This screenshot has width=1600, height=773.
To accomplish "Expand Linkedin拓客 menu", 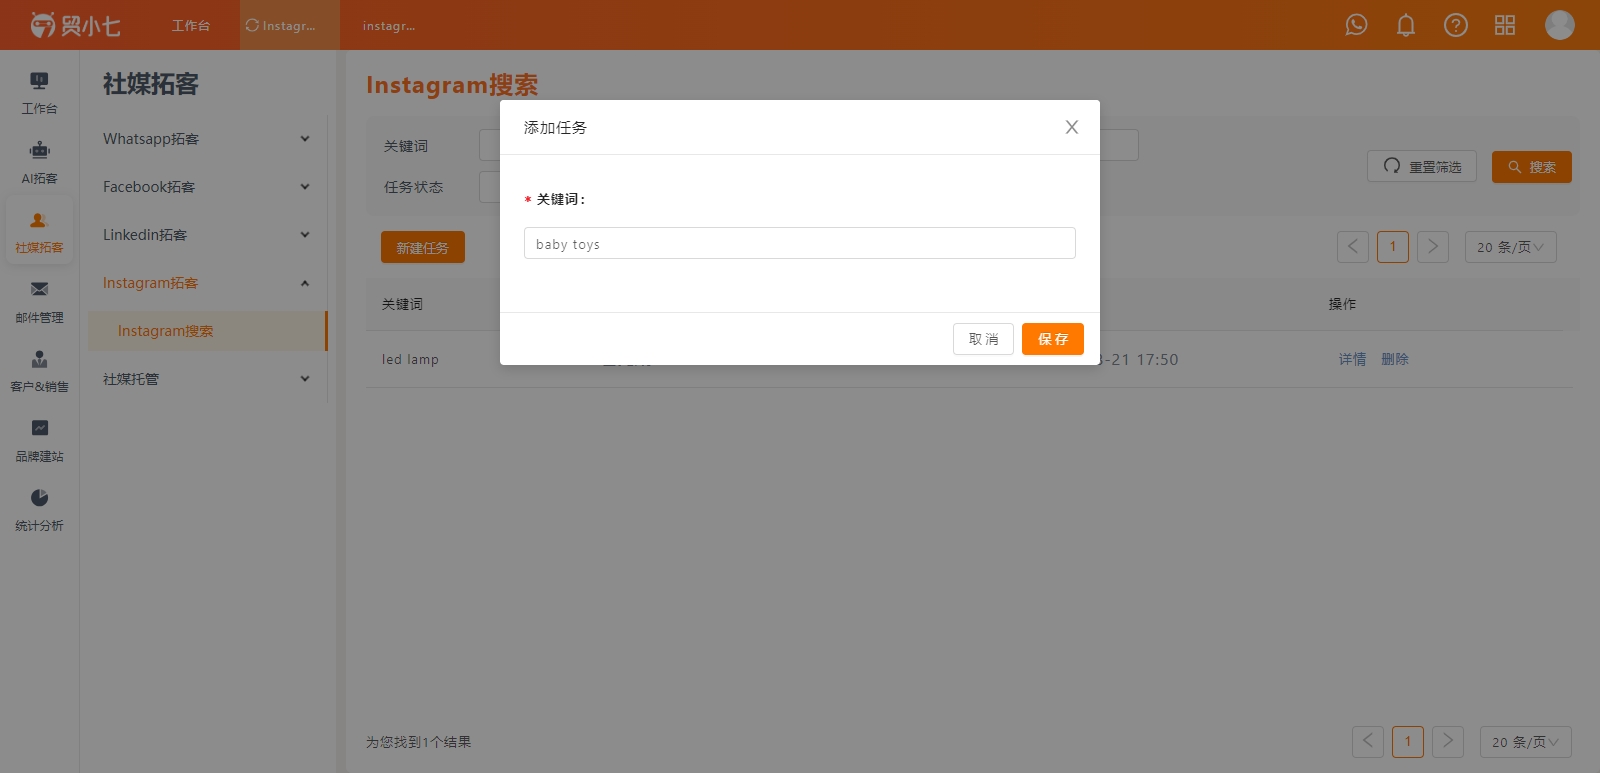I will coord(207,235).
